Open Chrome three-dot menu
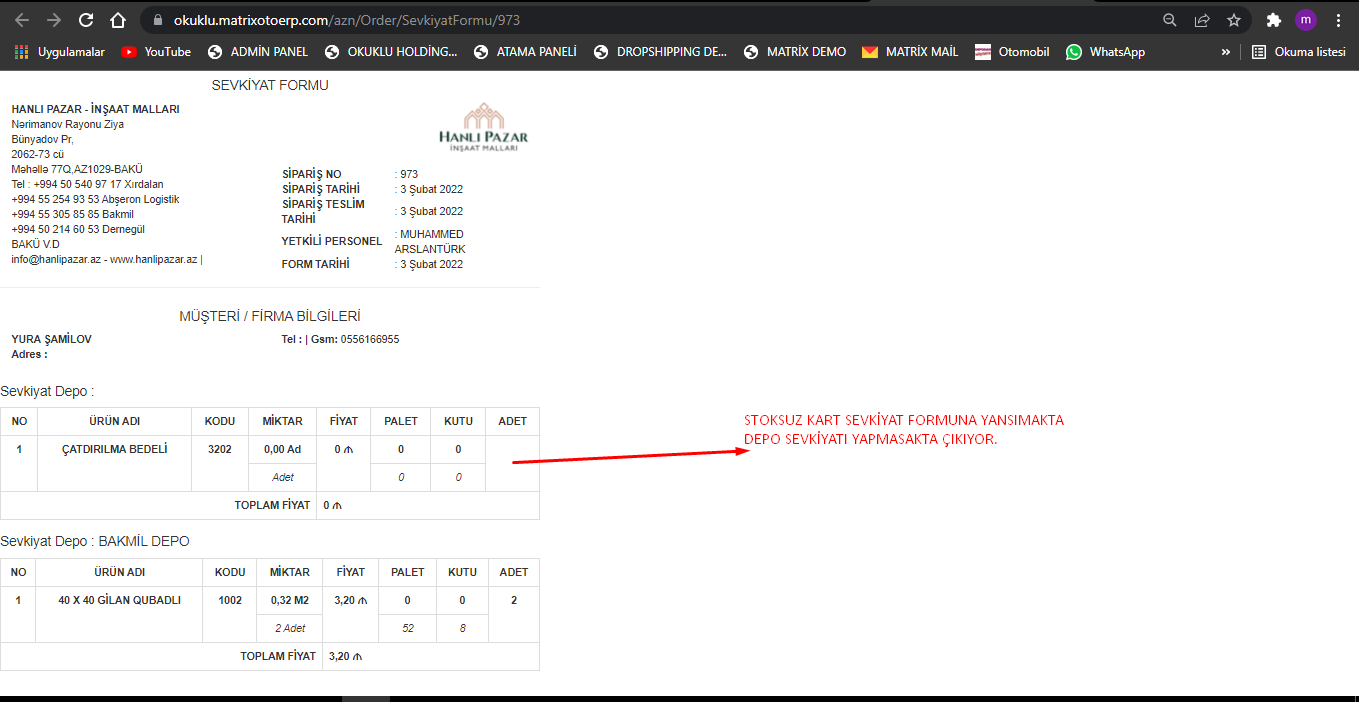Viewport: 1359px width, 702px height. [x=1338, y=20]
